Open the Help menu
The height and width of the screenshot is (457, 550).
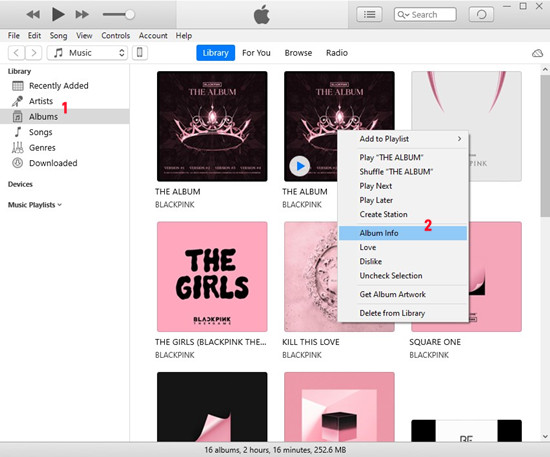(184, 35)
